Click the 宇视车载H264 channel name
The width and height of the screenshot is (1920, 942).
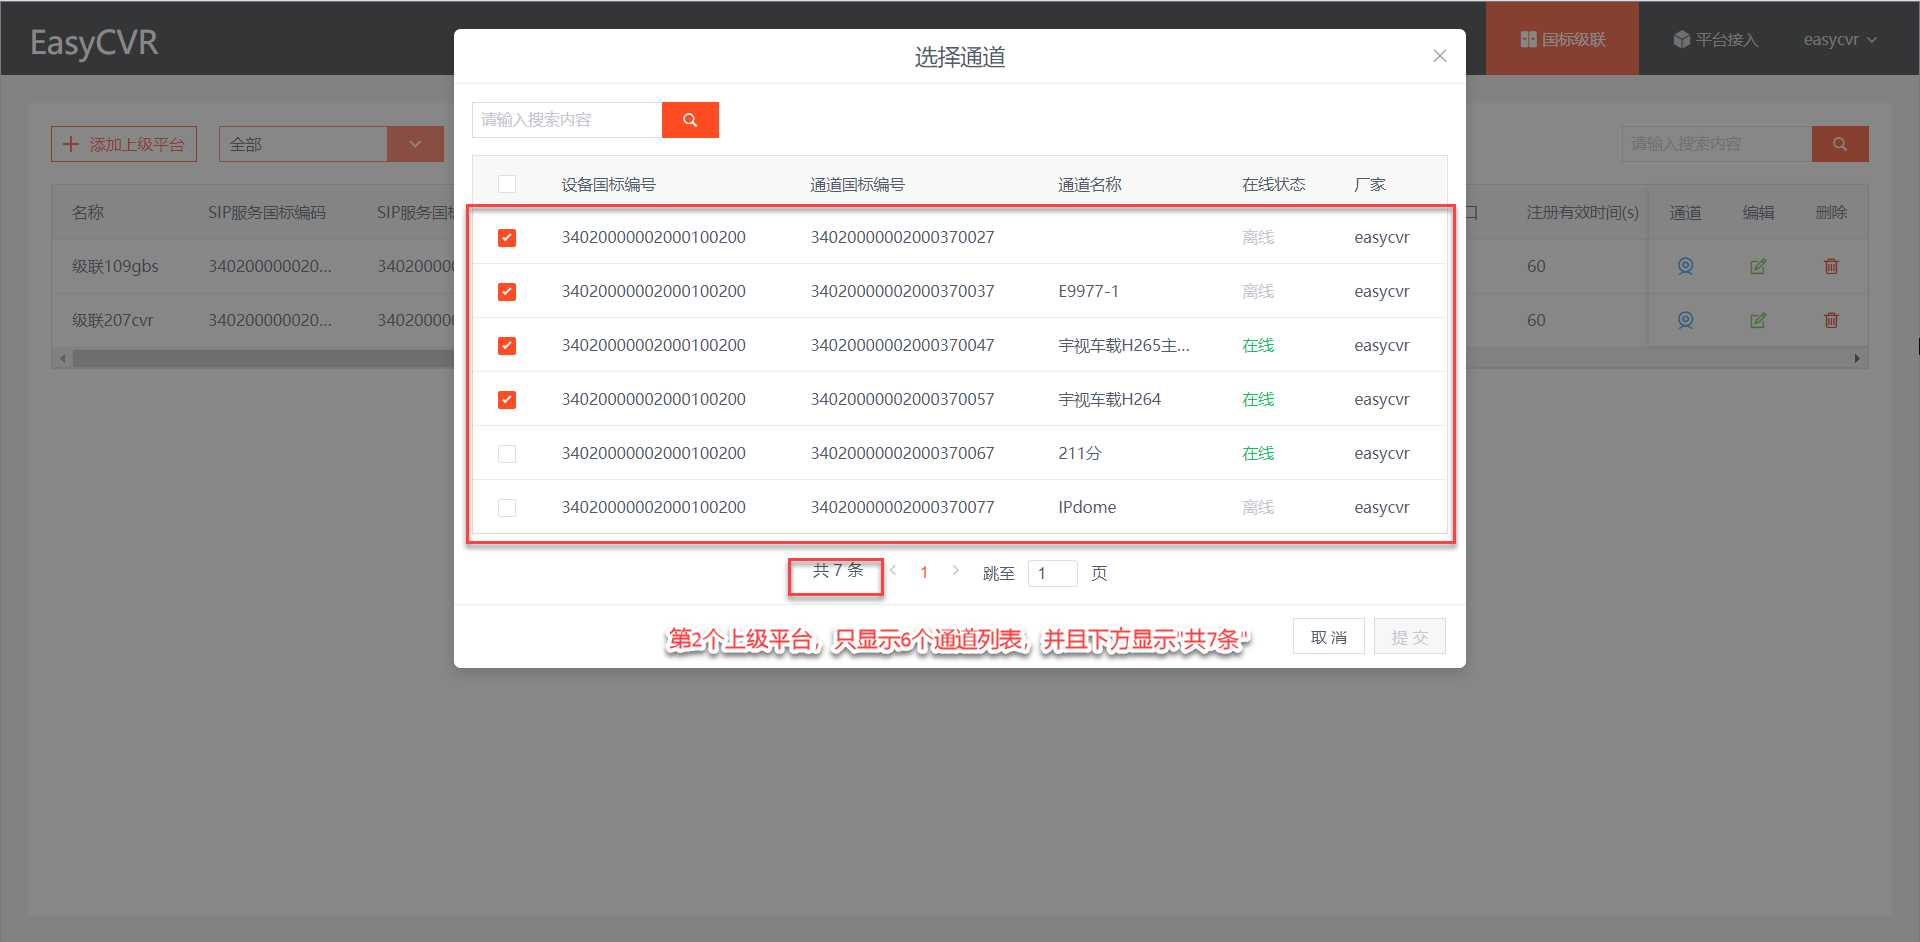[x=1109, y=399]
